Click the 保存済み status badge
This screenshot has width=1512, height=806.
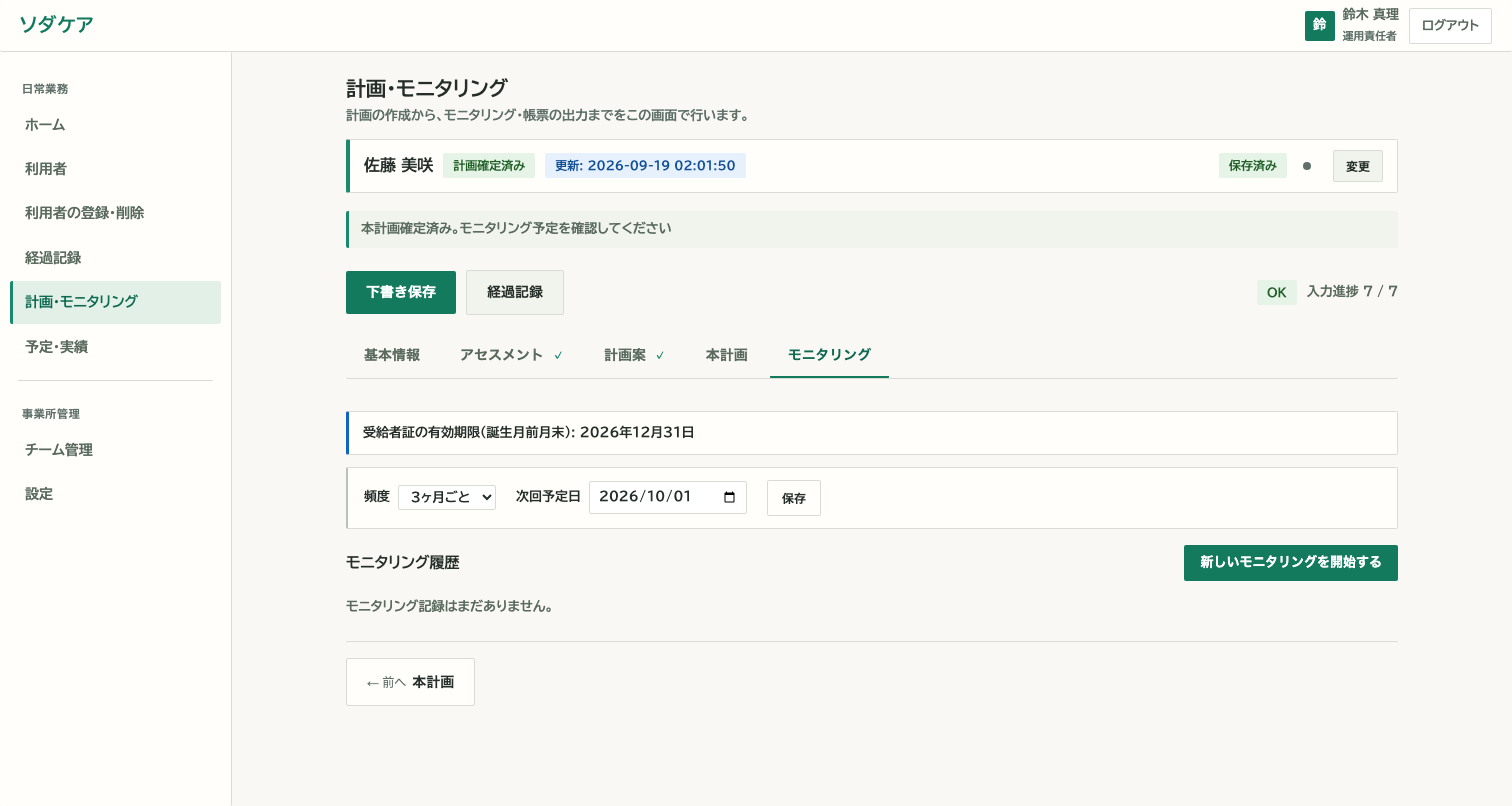point(1253,166)
